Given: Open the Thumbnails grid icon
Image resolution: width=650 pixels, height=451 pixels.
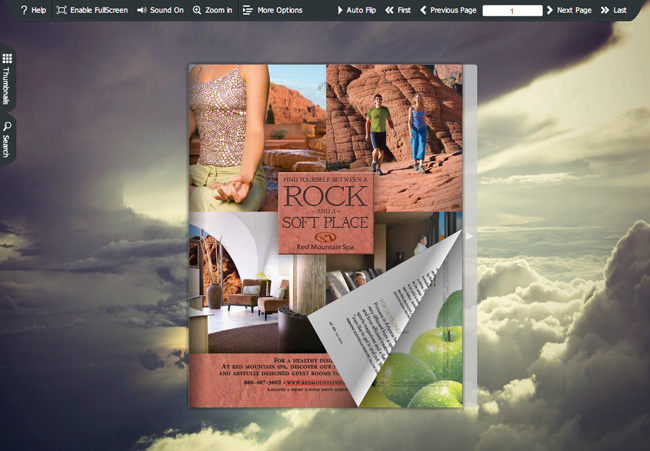Looking at the screenshot, I should click(x=7, y=58).
